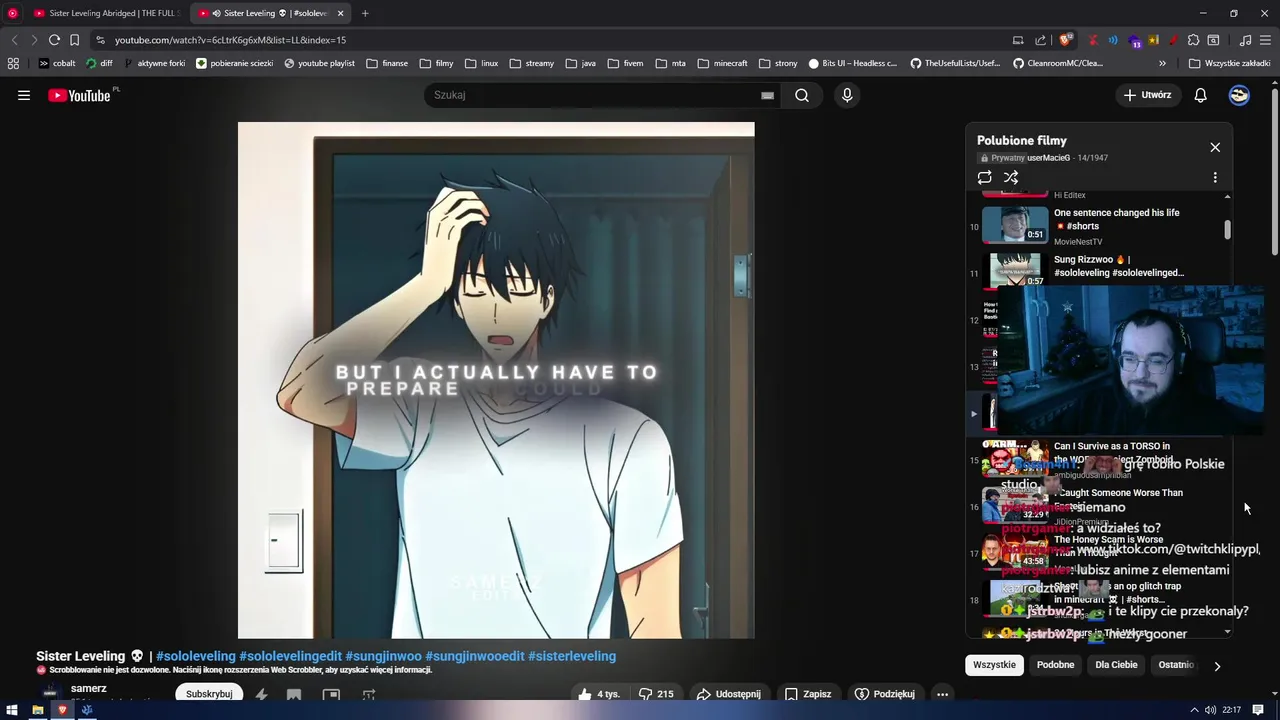Click the Subskrybuj button

(x=209, y=694)
